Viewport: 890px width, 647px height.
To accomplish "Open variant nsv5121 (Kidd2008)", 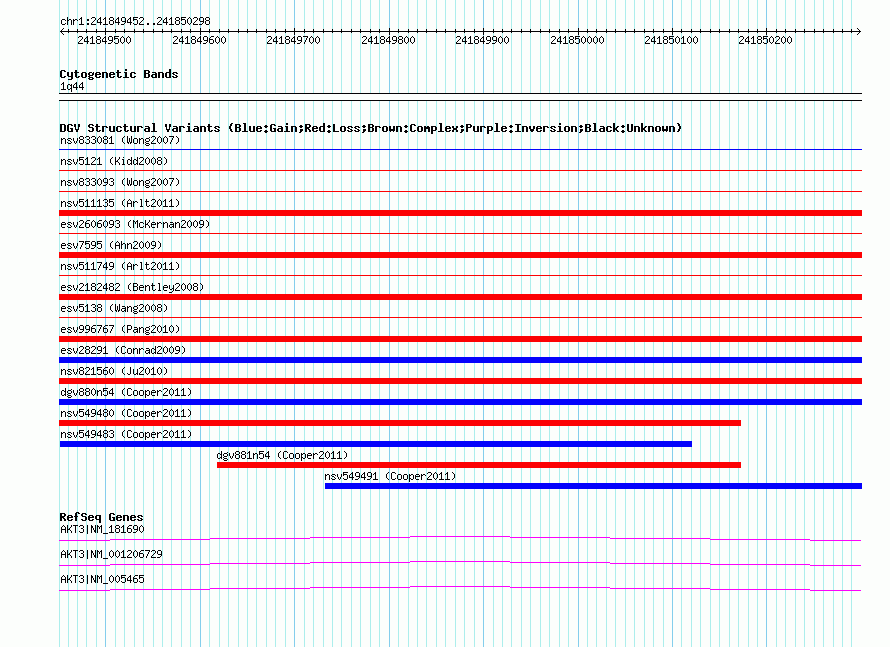I will click(114, 161).
